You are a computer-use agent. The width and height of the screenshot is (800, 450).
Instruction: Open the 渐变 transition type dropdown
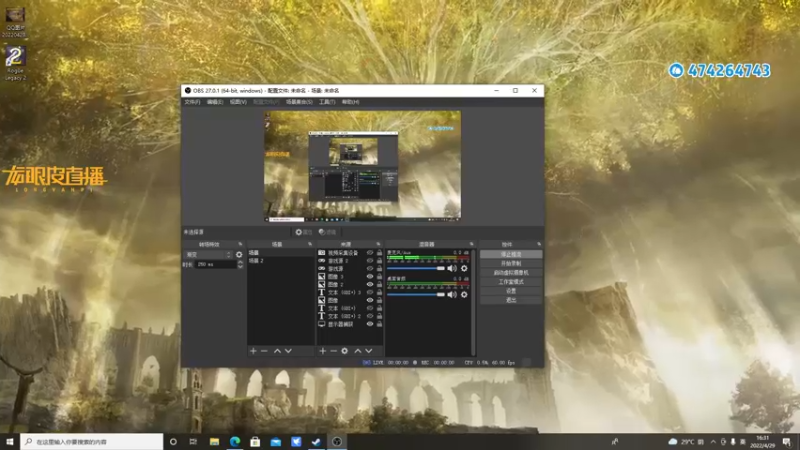(x=208, y=255)
